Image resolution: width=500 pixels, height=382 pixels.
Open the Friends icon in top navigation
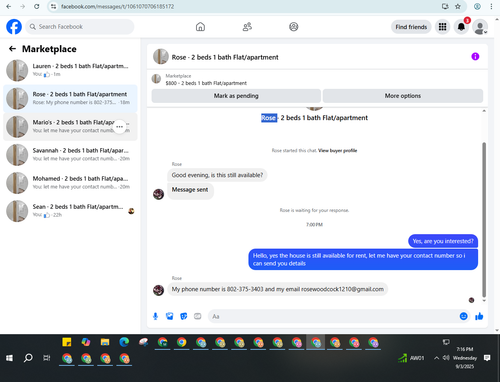[x=247, y=27]
